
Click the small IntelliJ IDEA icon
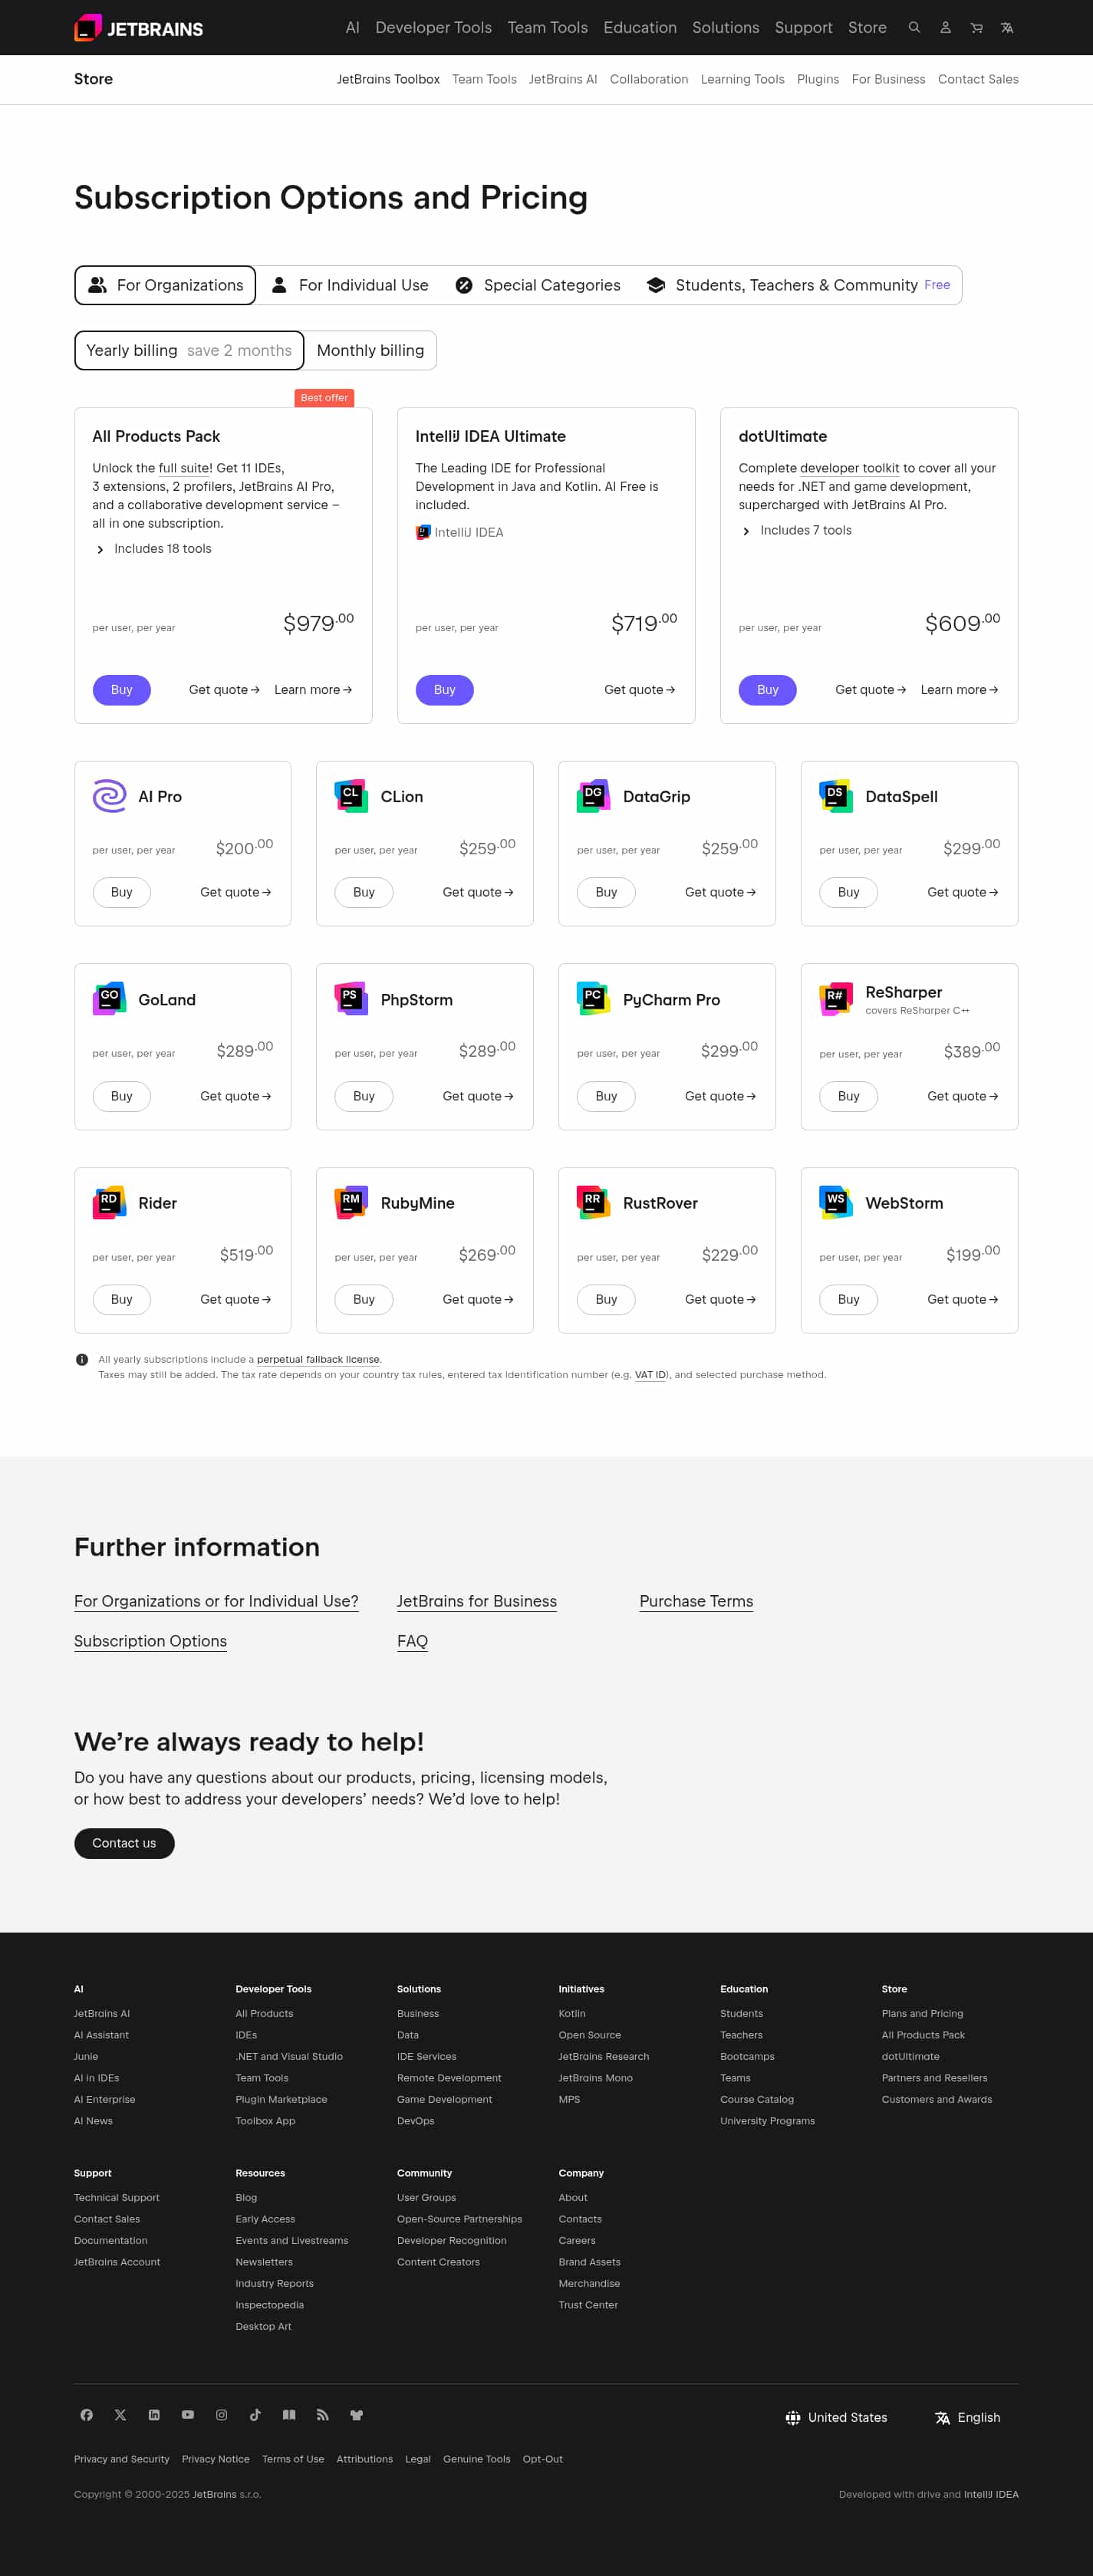pyautogui.click(x=423, y=532)
